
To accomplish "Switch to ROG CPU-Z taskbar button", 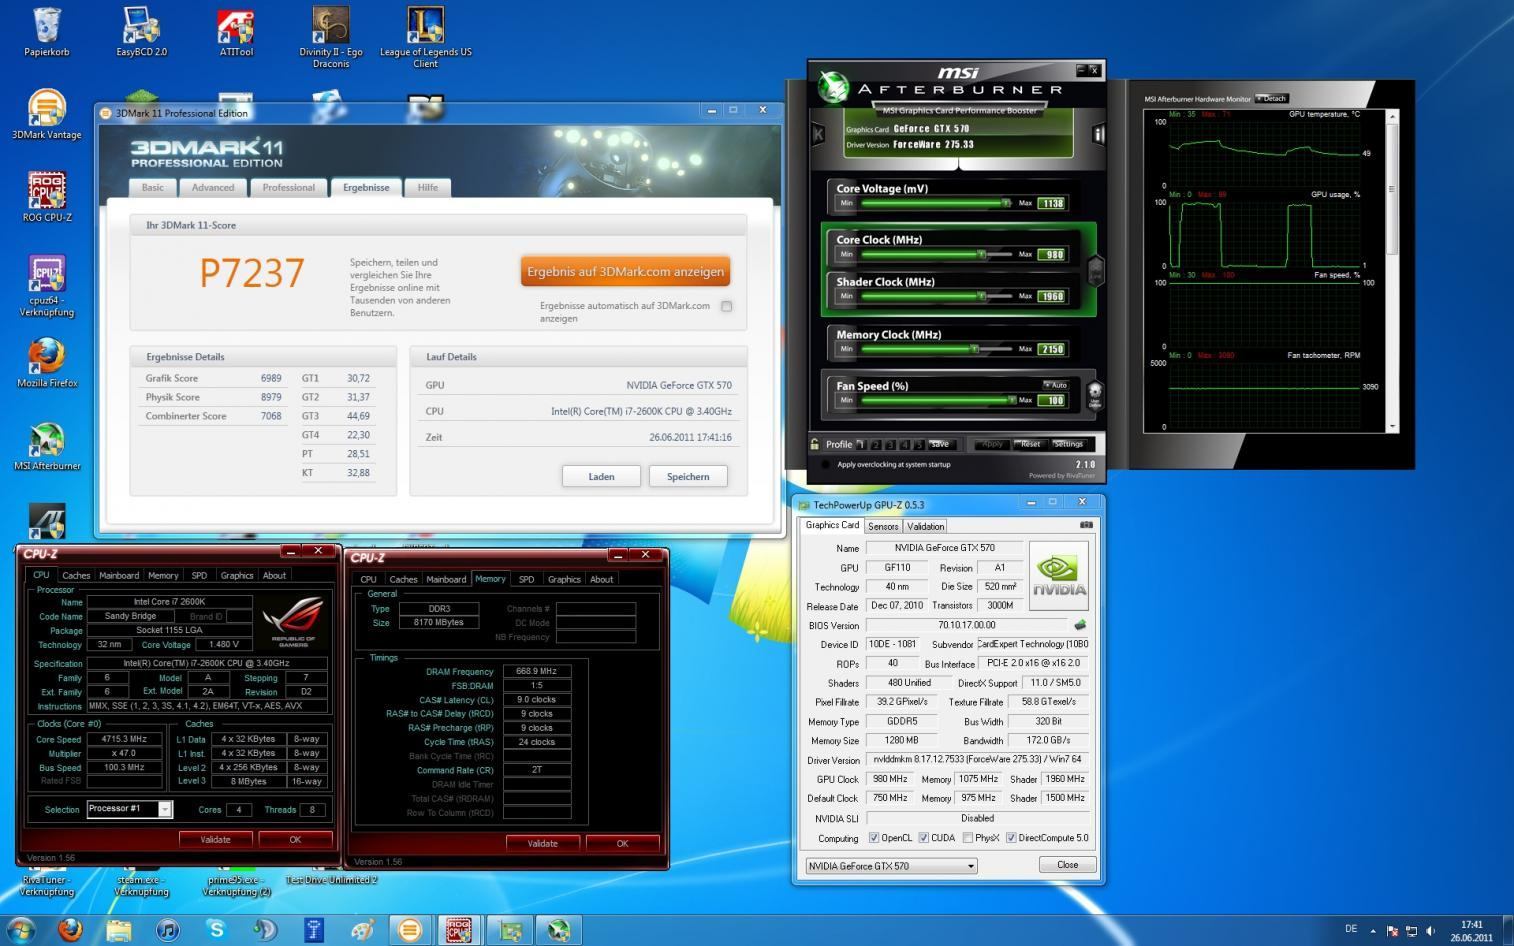I will pyautogui.click(x=459, y=929).
